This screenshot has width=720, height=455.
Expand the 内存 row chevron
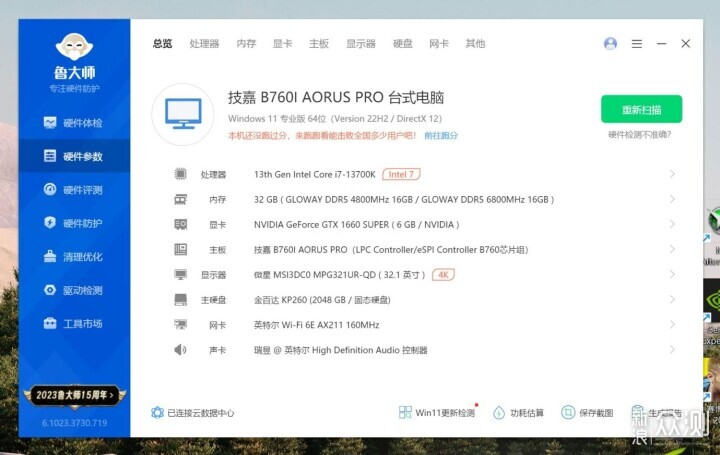[672, 199]
